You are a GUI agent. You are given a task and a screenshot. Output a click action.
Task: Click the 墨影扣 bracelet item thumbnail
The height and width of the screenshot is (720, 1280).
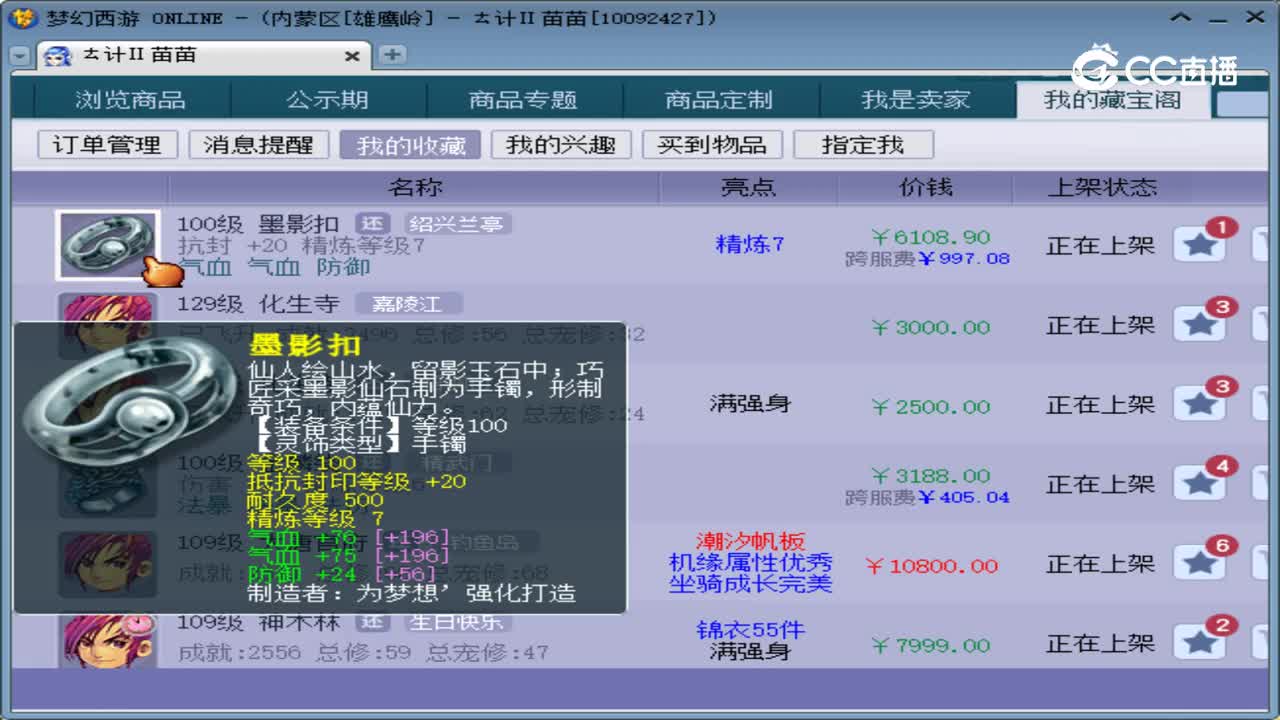pyautogui.click(x=107, y=245)
